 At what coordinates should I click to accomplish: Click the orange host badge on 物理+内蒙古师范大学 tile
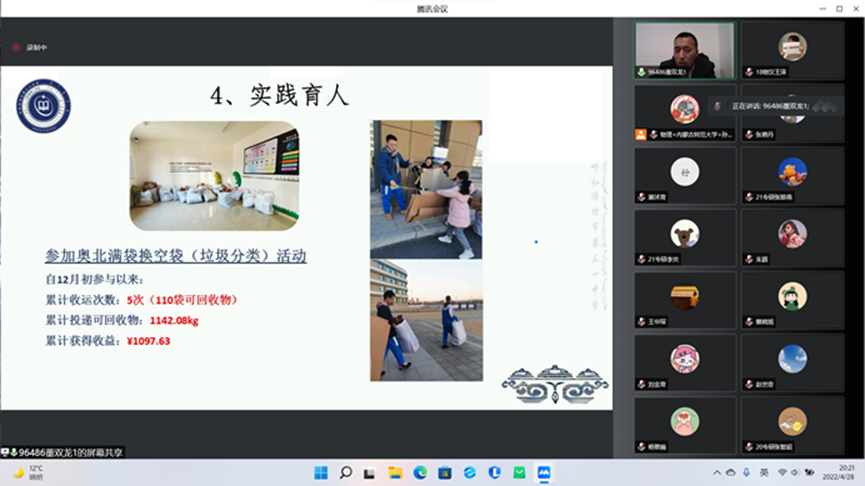pos(640,134)
